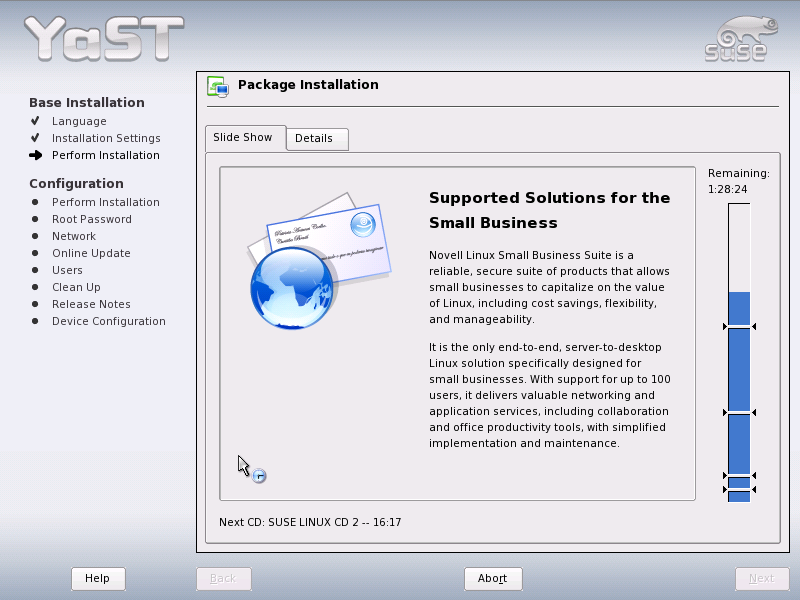This screenshot has width=800, height=600.
Task: Click the Supported Solutions for the Small Business heading
Action: pyautogui.click(x=549, y=210)
